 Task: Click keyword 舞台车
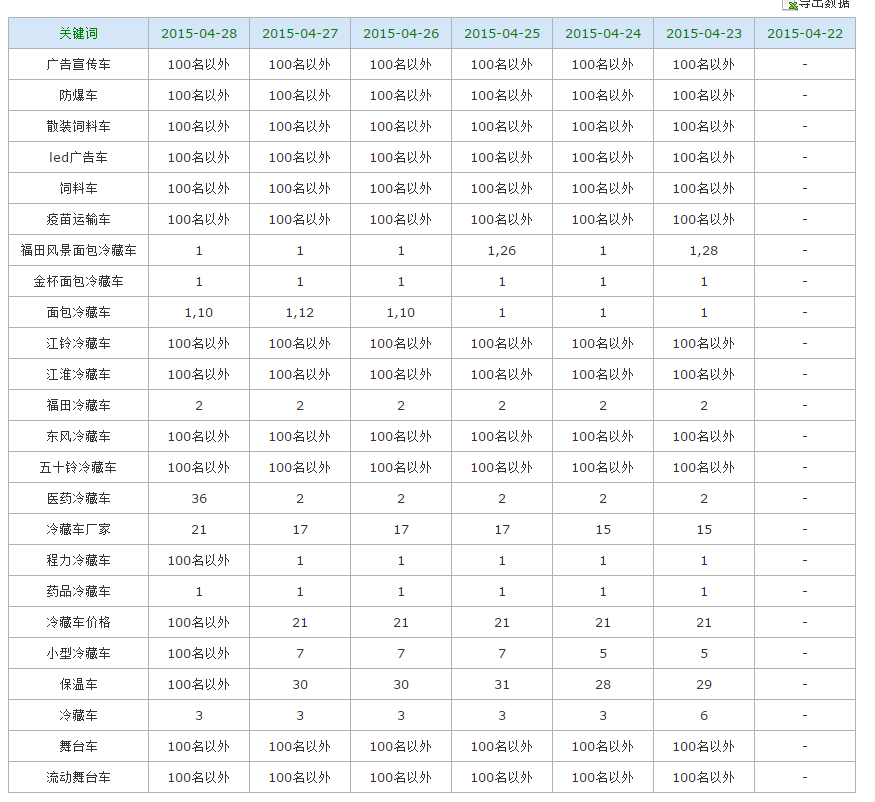pyautogui.click(x=79, y=746)
